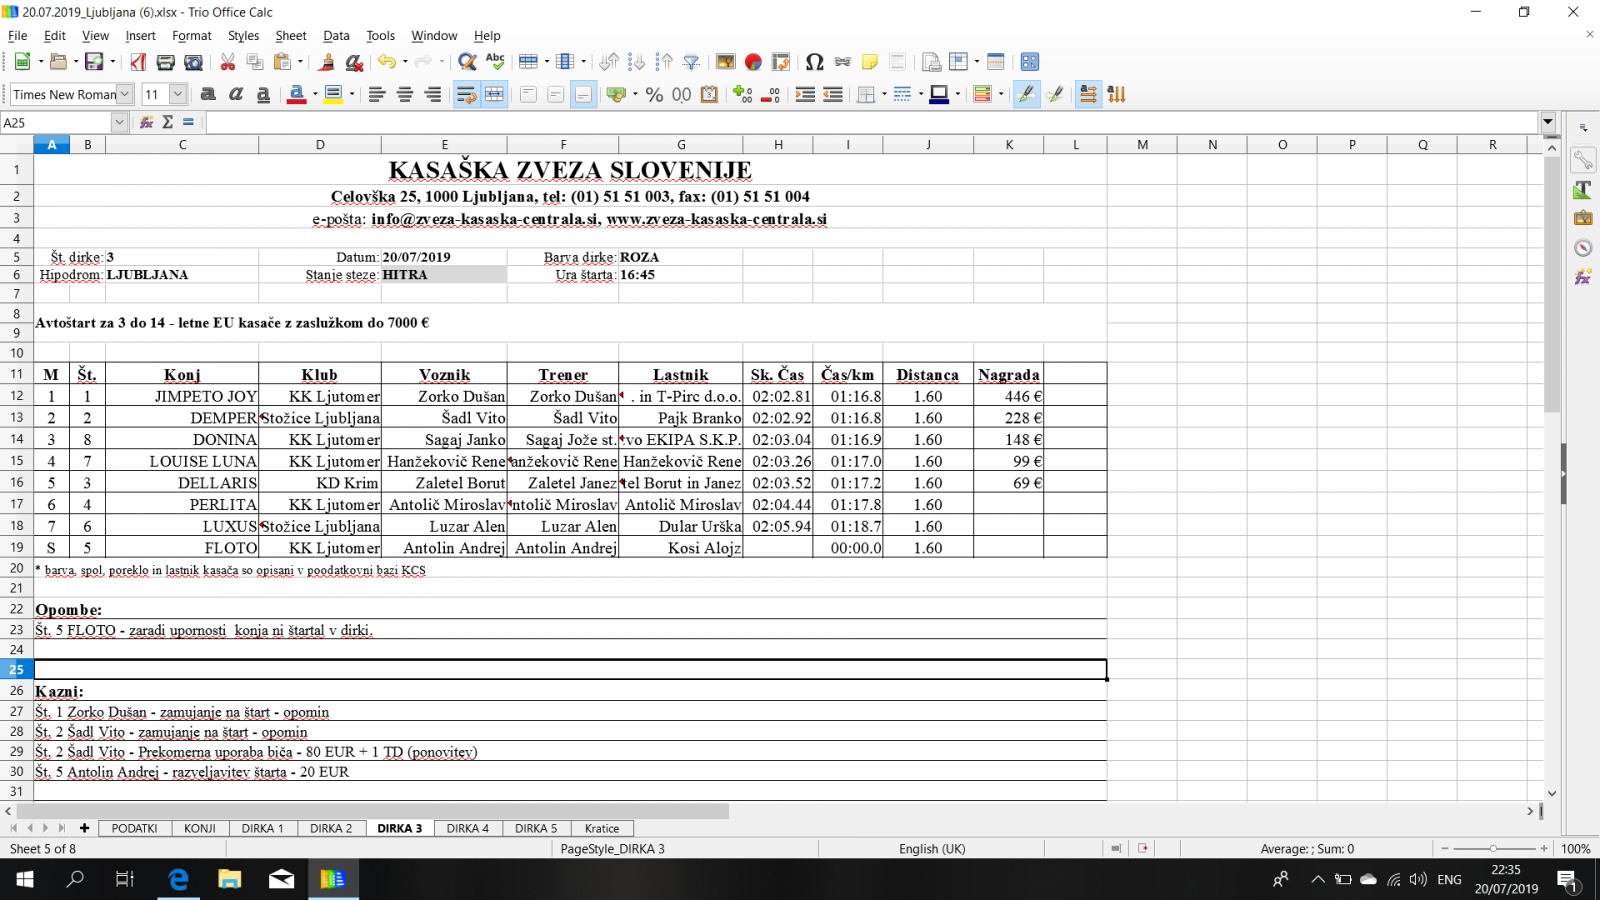The width and height of the screenshot is (1600, 900).
Task: Click the Insert Chart icon
Action: click(753, 62)
